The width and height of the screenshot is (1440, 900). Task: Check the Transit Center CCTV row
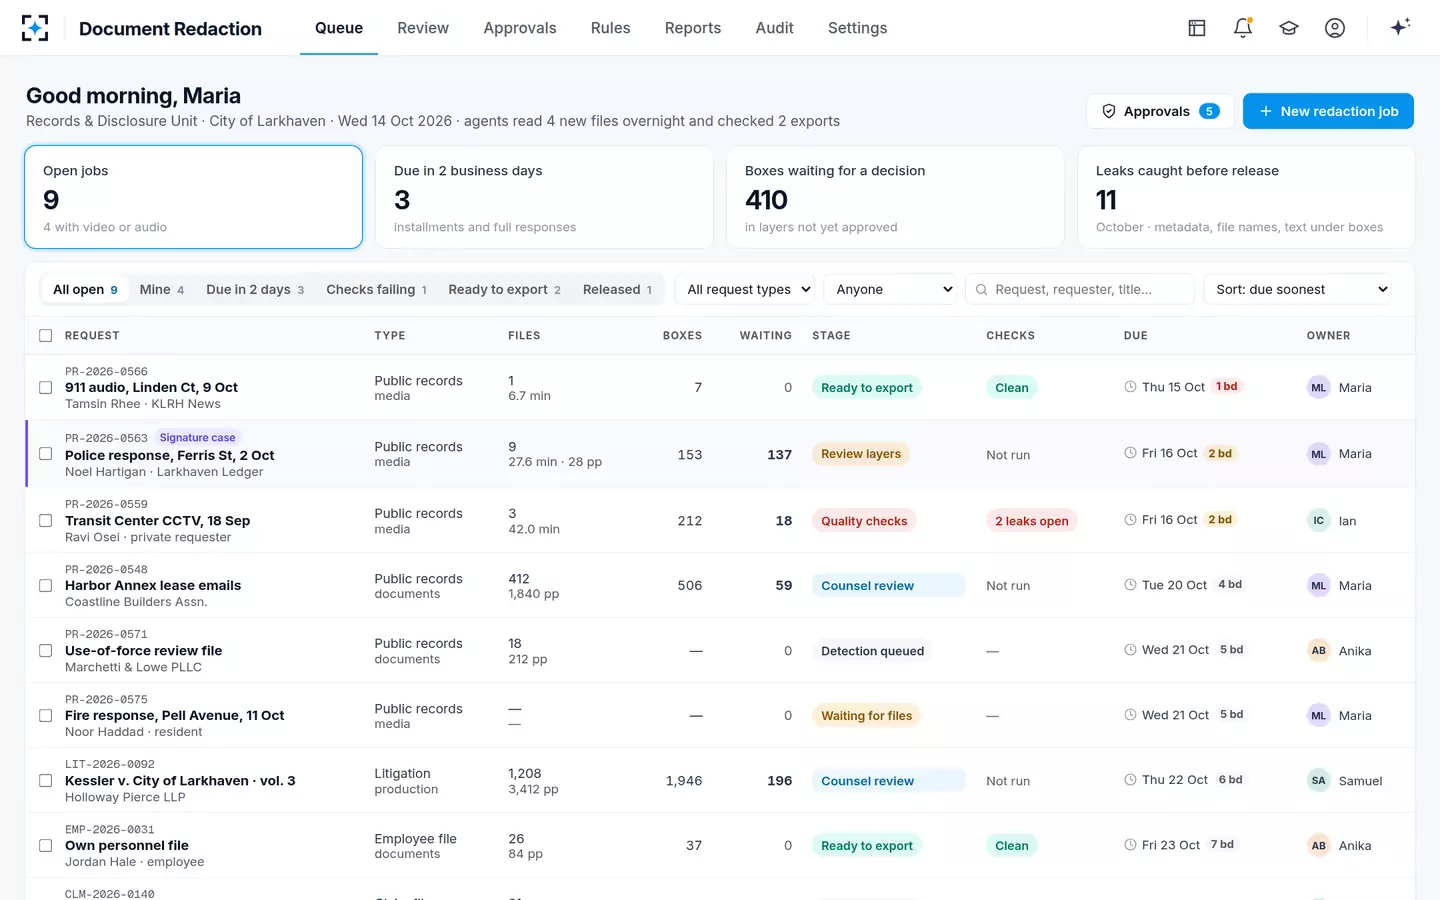[45, 520]
